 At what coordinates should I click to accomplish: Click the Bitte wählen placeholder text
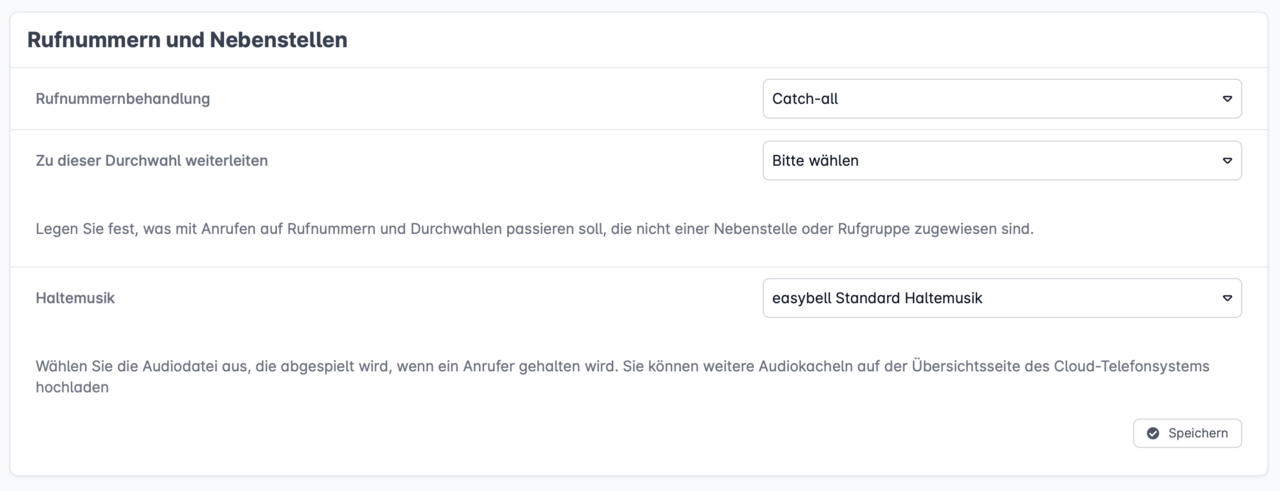(815, 160)
